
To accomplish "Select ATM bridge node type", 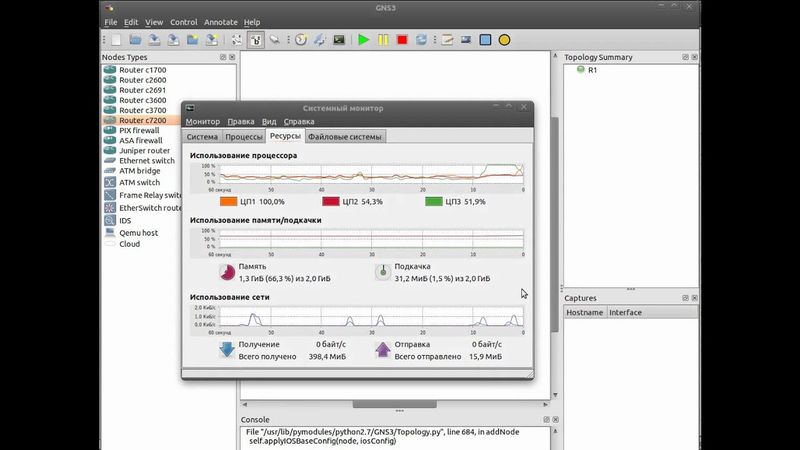I will click(x=140, y=171).
